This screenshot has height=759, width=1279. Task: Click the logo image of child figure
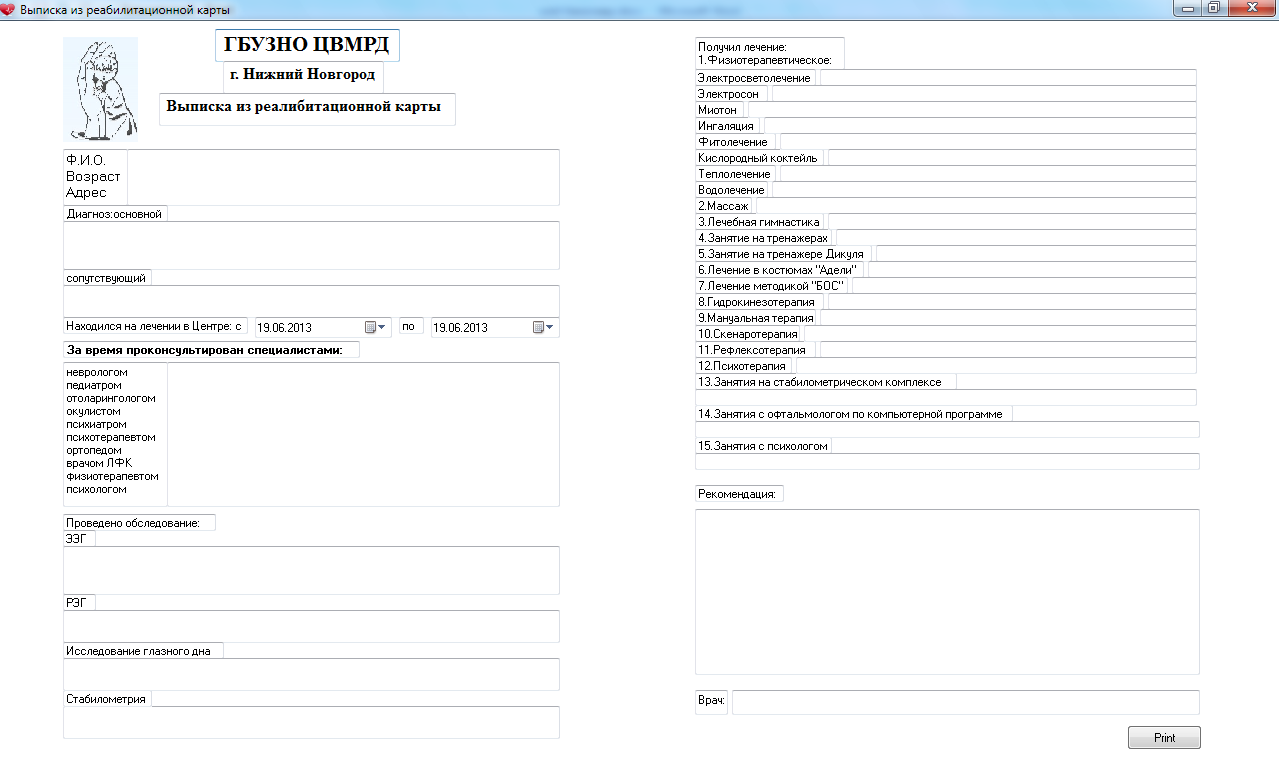pyautogui.click(x=100, y=88)
